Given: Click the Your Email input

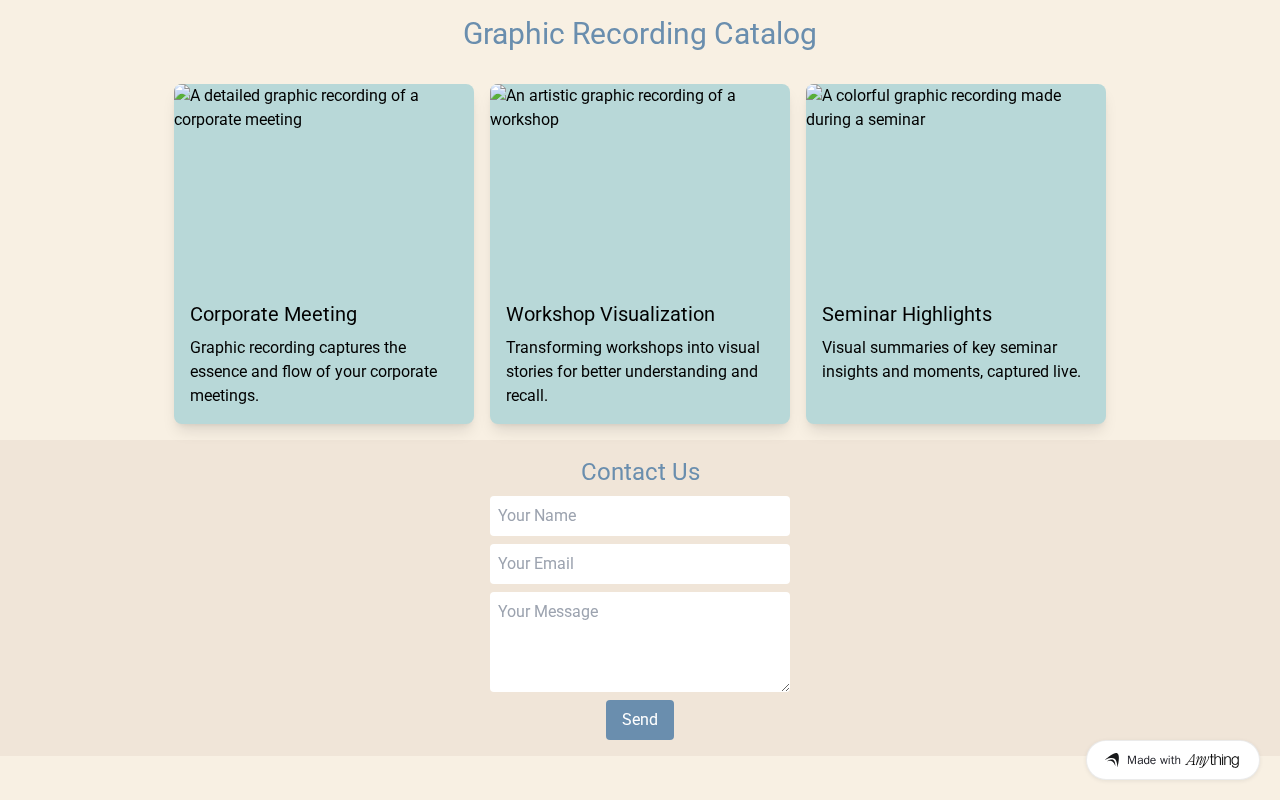Looking at the screenshot, I should tap(640, 564).
